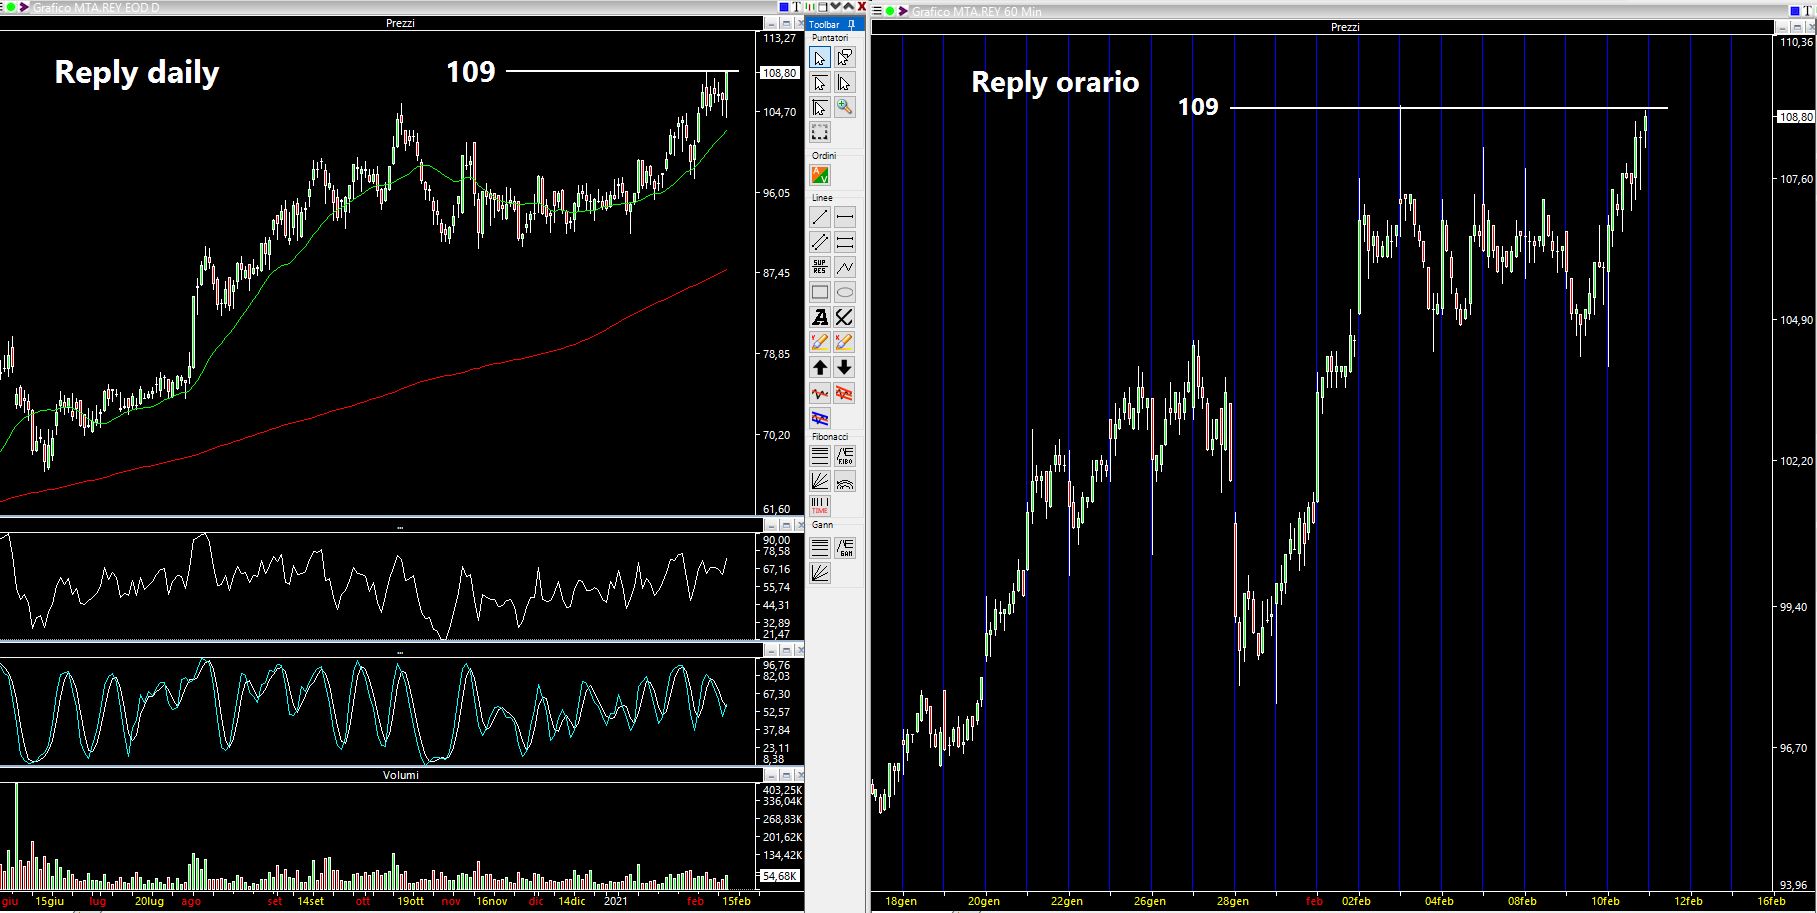Select the horizontal-line crosshair pointer tool
The image size is (1817, 913).
(820, 83)
